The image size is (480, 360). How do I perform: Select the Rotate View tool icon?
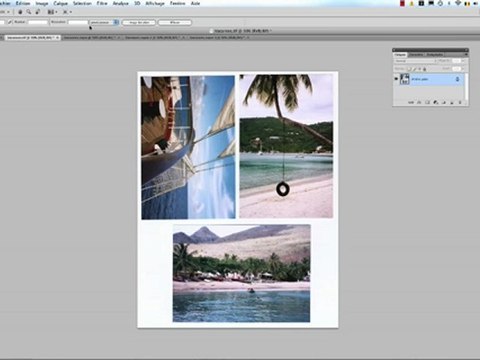coord(38,12)
